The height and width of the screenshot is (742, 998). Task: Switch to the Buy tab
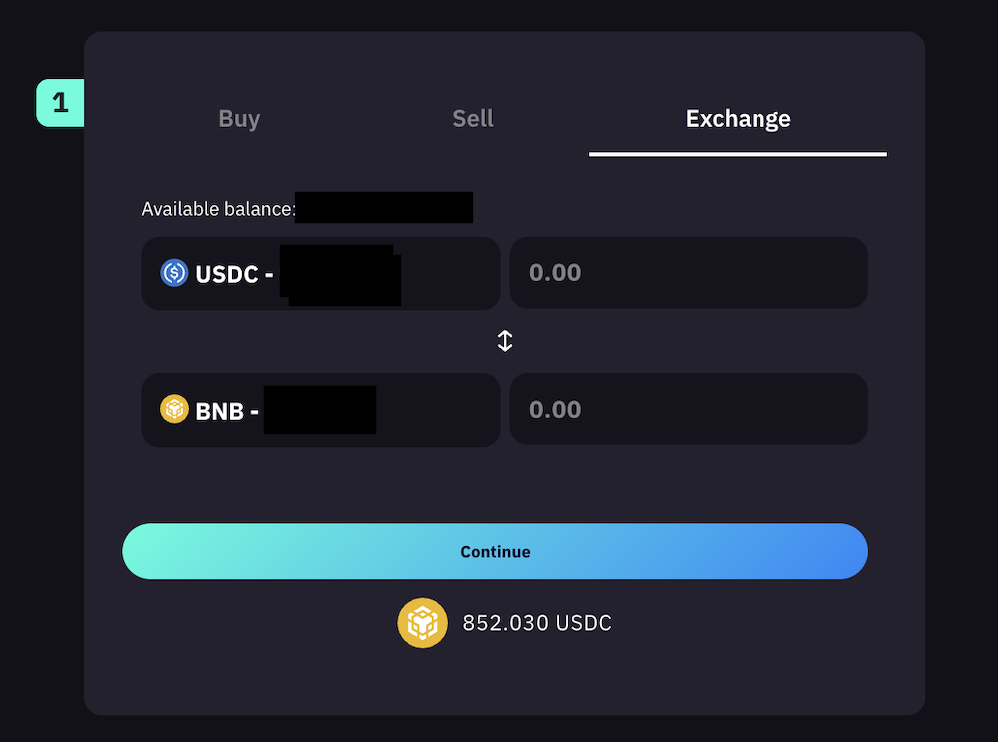coord(239,119)
